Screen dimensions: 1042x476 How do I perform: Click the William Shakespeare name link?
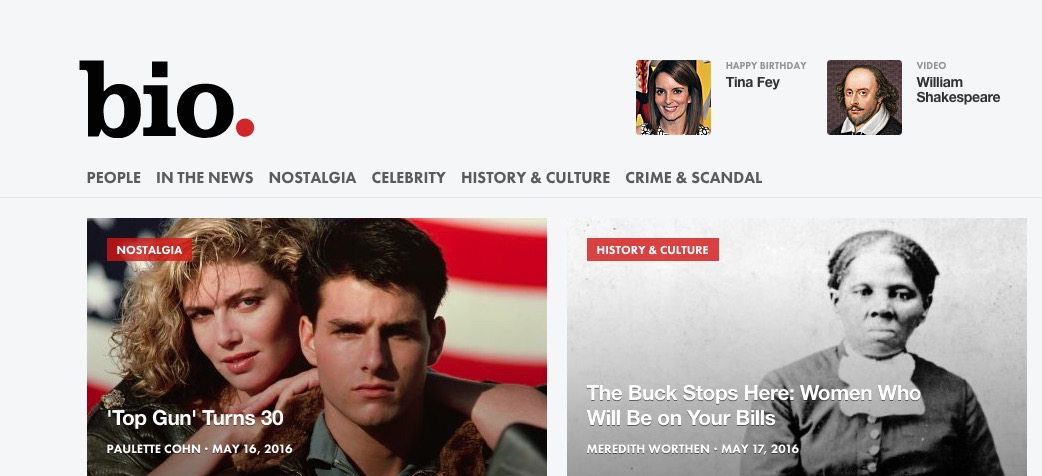tap(958, 90)
